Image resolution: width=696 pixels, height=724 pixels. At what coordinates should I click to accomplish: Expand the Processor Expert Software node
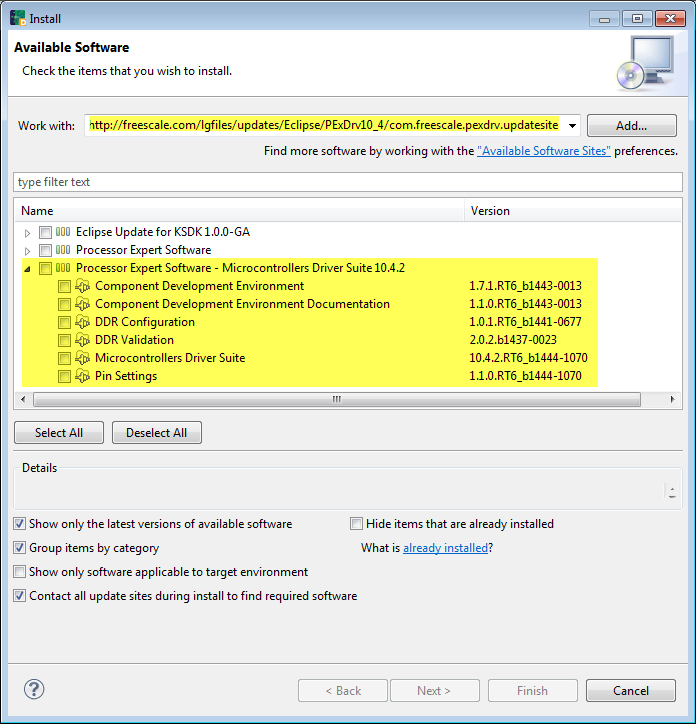pyautogui.click(x=28, y=251)
